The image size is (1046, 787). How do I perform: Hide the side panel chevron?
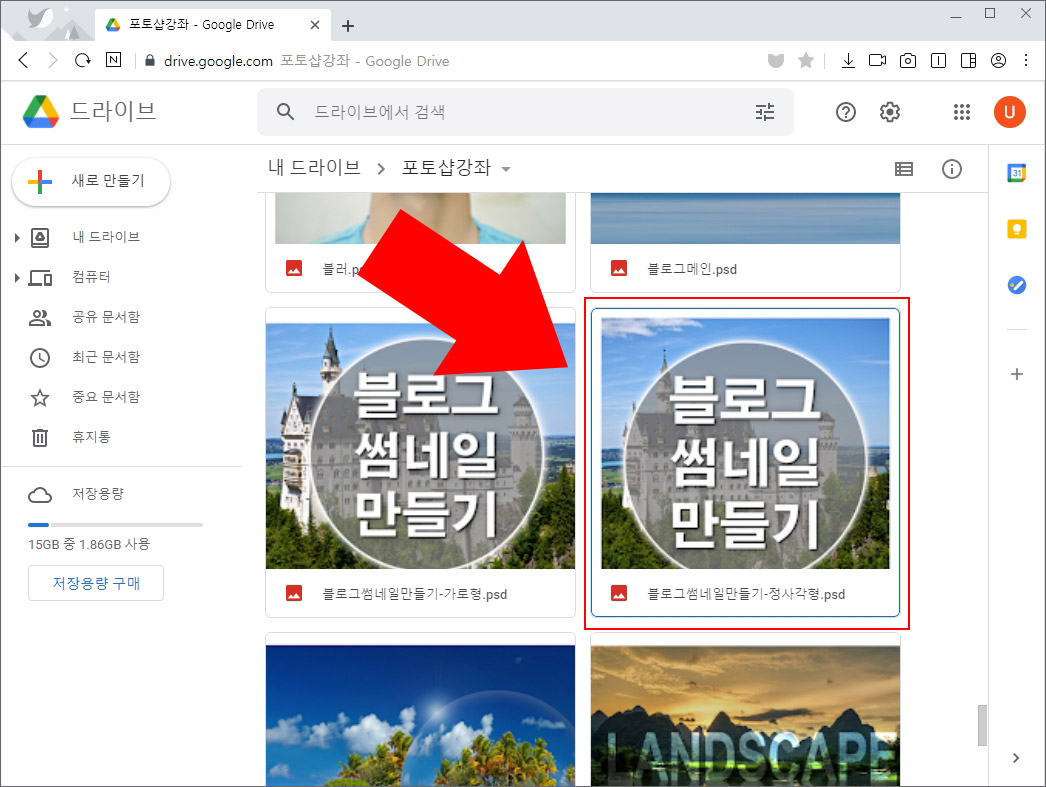point(1015,758)
